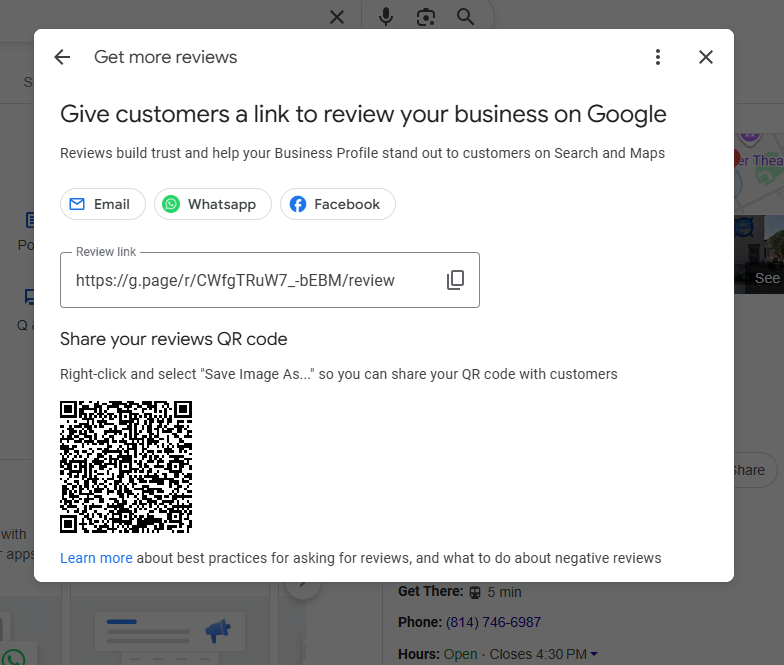Share the review link via Facebook
Image resolution: width=784 pixels, height=665 pixels.
click(337, 204)
